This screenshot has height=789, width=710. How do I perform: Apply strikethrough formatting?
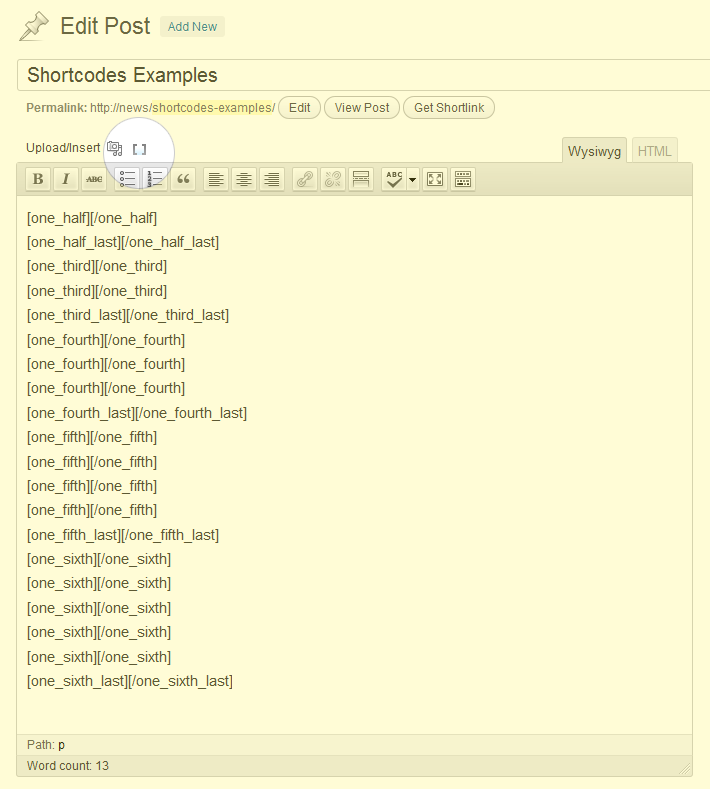pyautogui.click(x=94, y=179)
